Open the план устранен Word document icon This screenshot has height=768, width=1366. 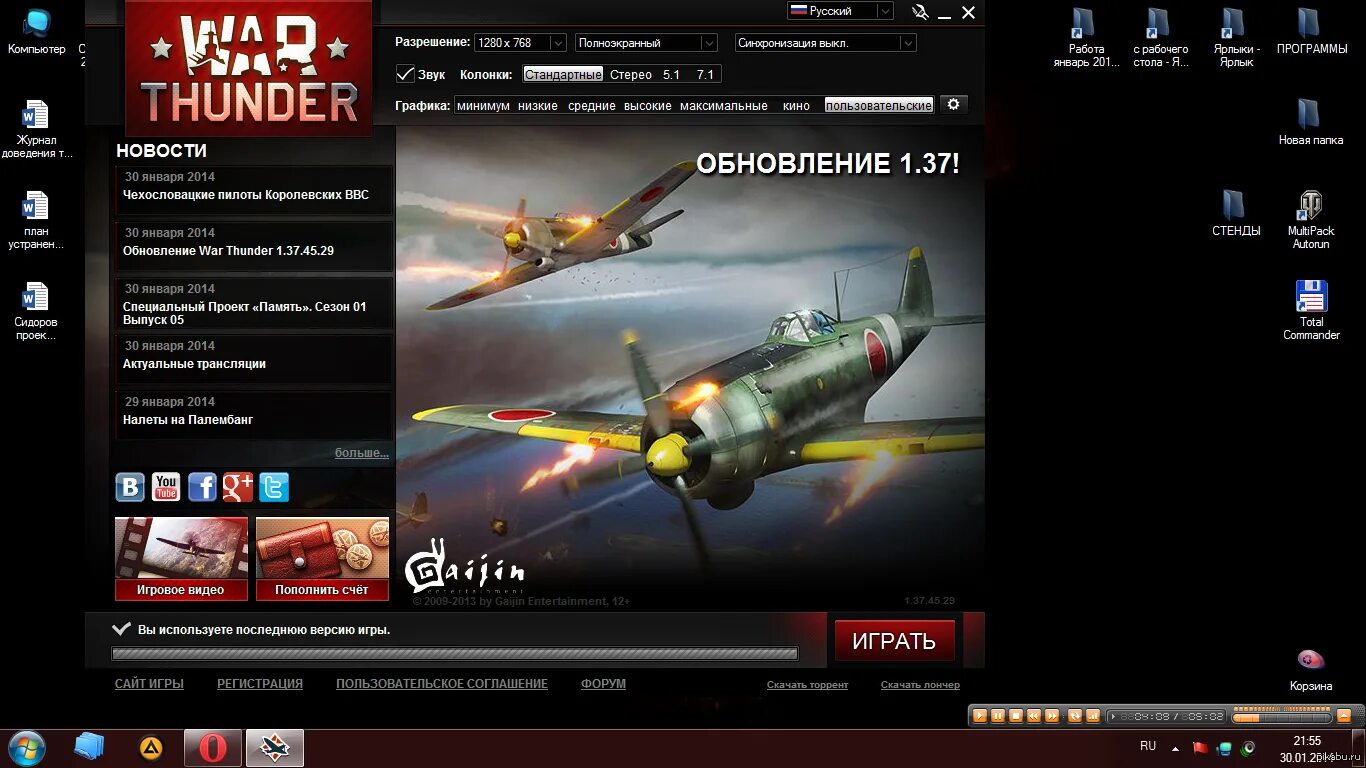pyautogui.click(x=36, y=220)
